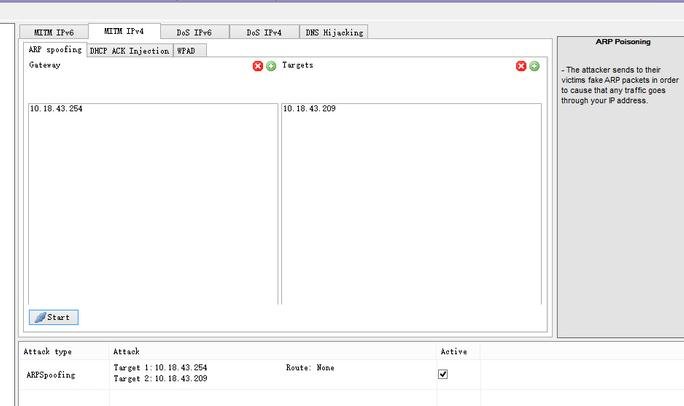
Task: Add a gateway with the green plus icon
Action: [271, 66]
